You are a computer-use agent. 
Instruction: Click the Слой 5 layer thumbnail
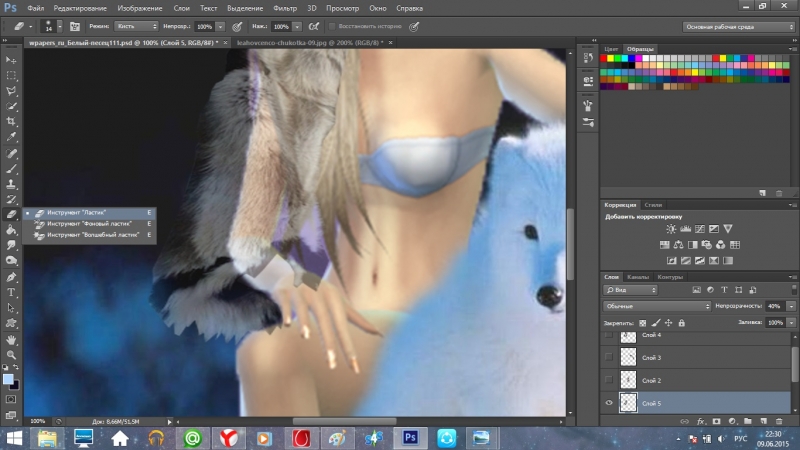(x=628, y=403)
